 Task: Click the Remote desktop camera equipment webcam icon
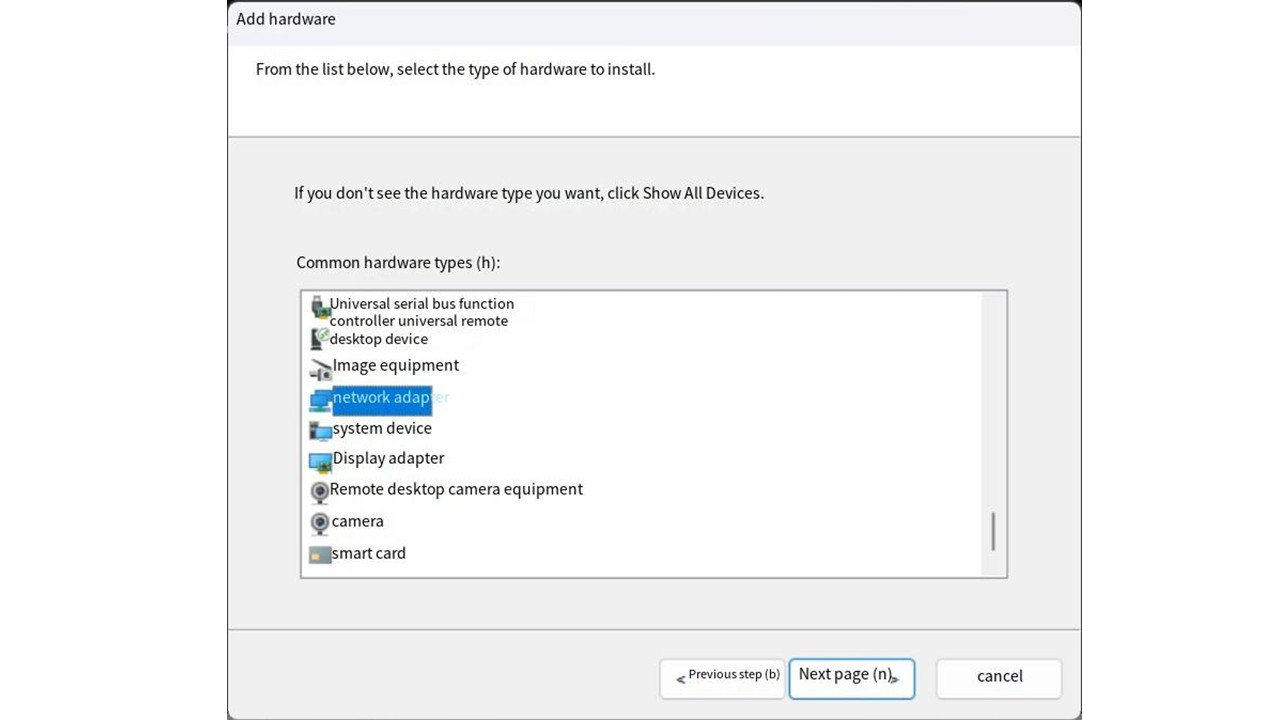click(x=320, y=491)
